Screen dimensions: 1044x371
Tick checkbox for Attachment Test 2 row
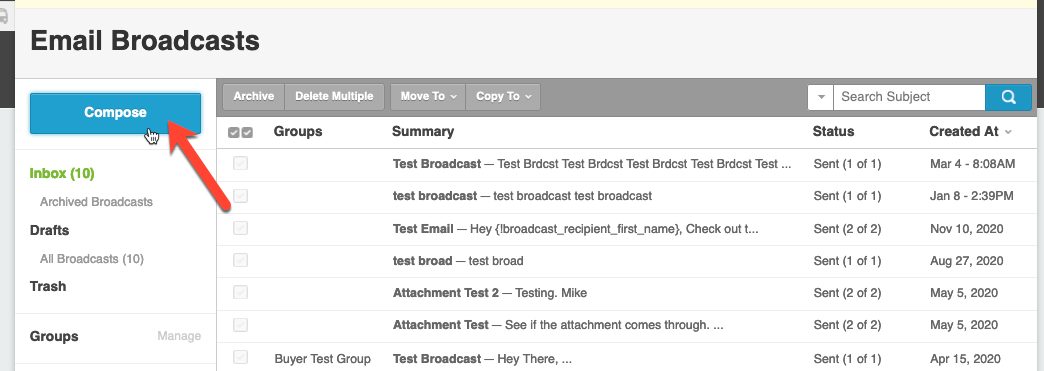point(240,292)
